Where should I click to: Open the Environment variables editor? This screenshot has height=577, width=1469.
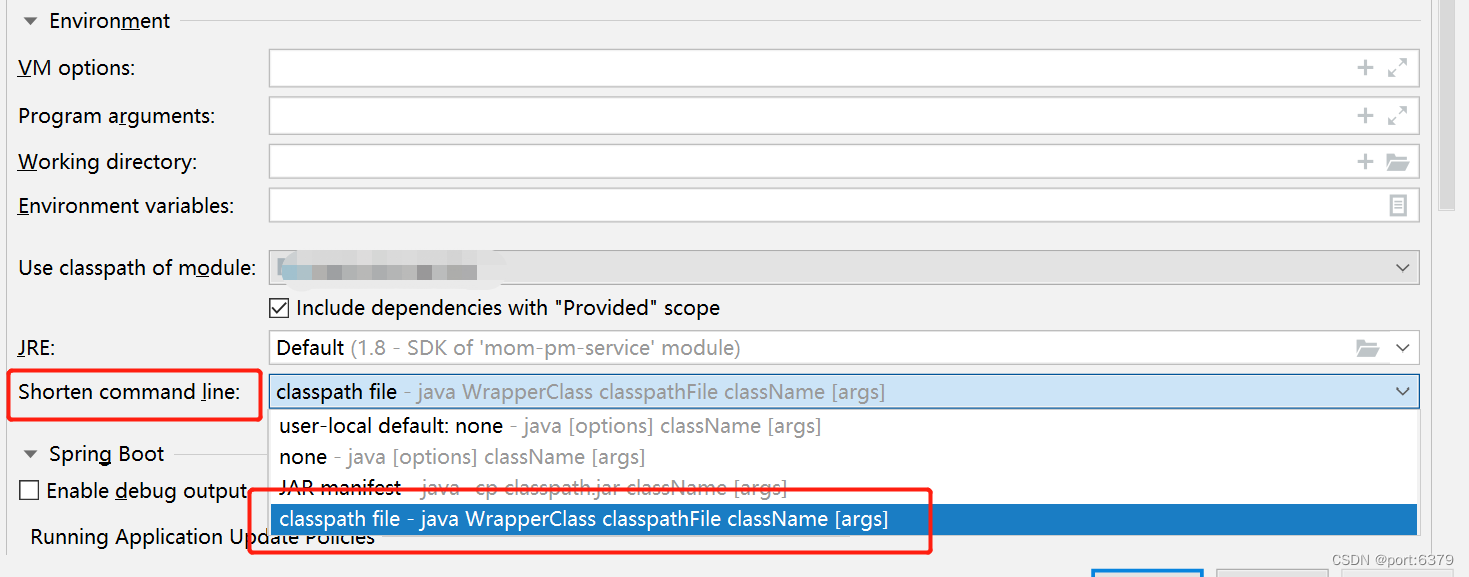[x=1397, y=205]
